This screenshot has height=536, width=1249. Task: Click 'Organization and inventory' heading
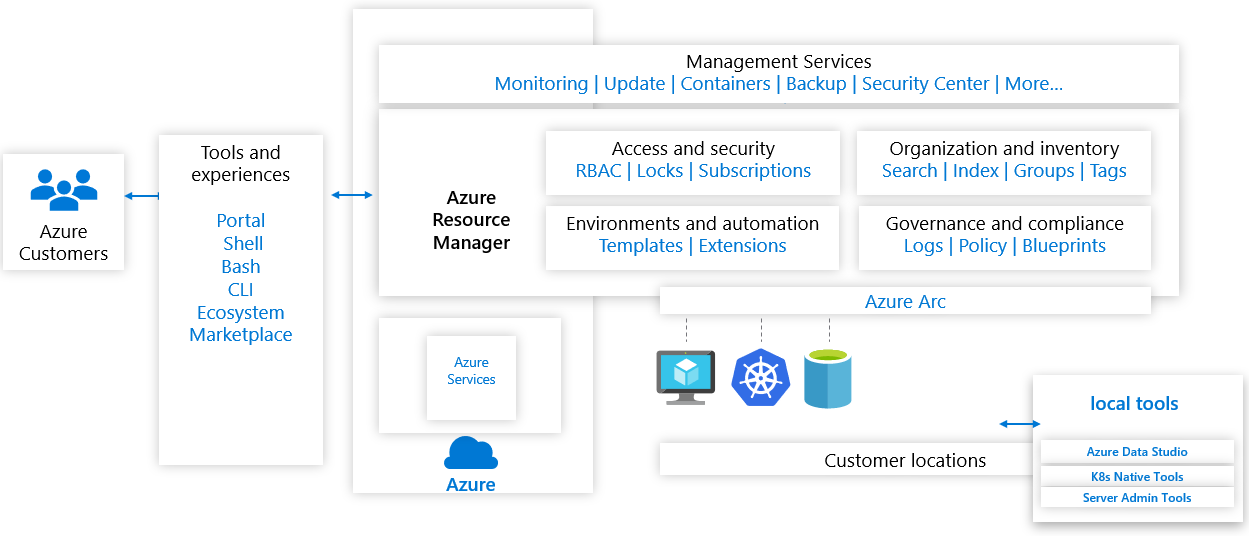click(x=1004, y=149)
